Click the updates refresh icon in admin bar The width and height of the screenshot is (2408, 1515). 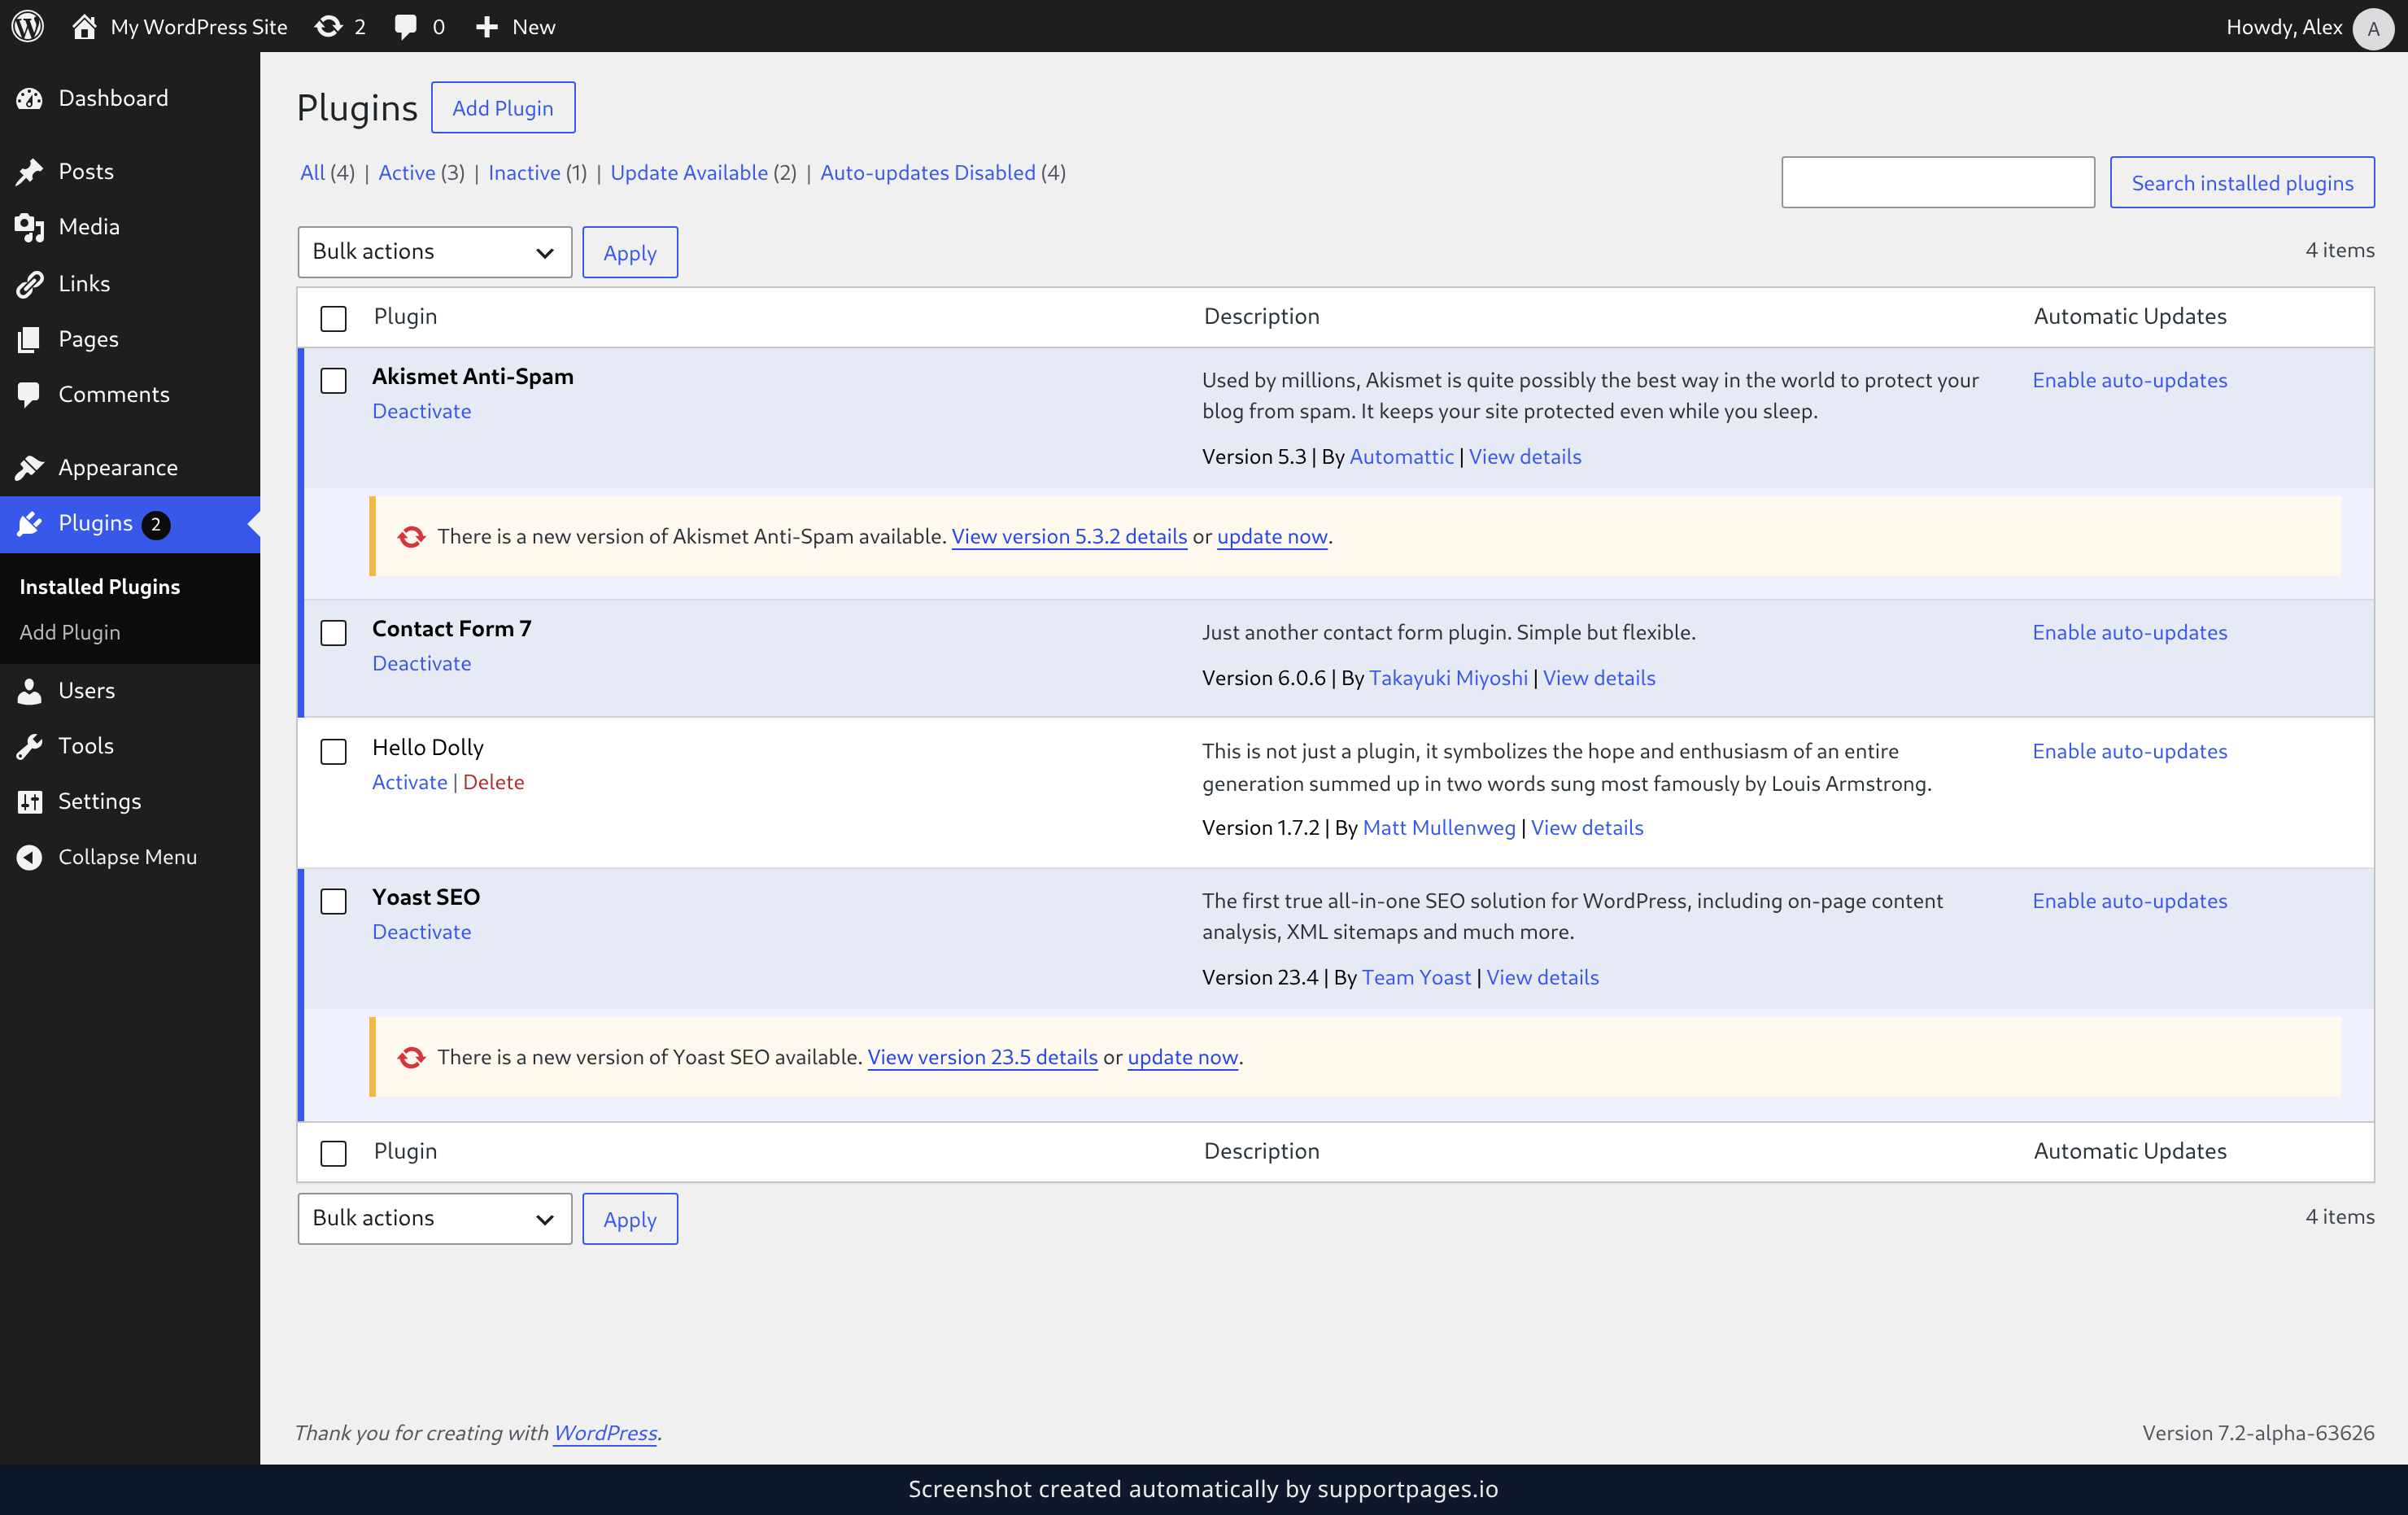pos(328,26)
